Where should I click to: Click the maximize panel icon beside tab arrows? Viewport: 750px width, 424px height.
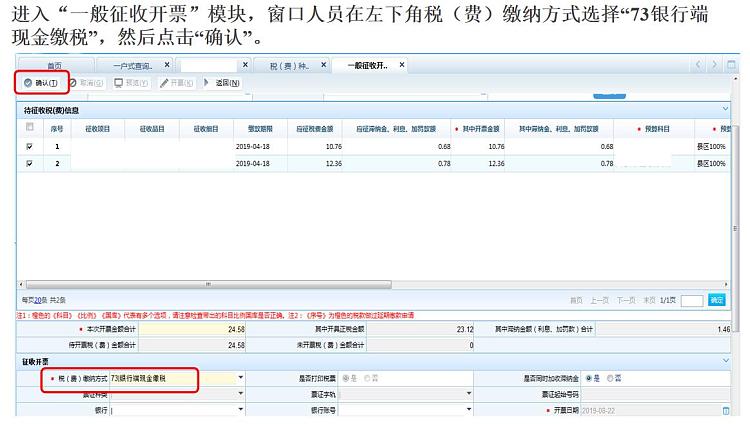[731, 65]
